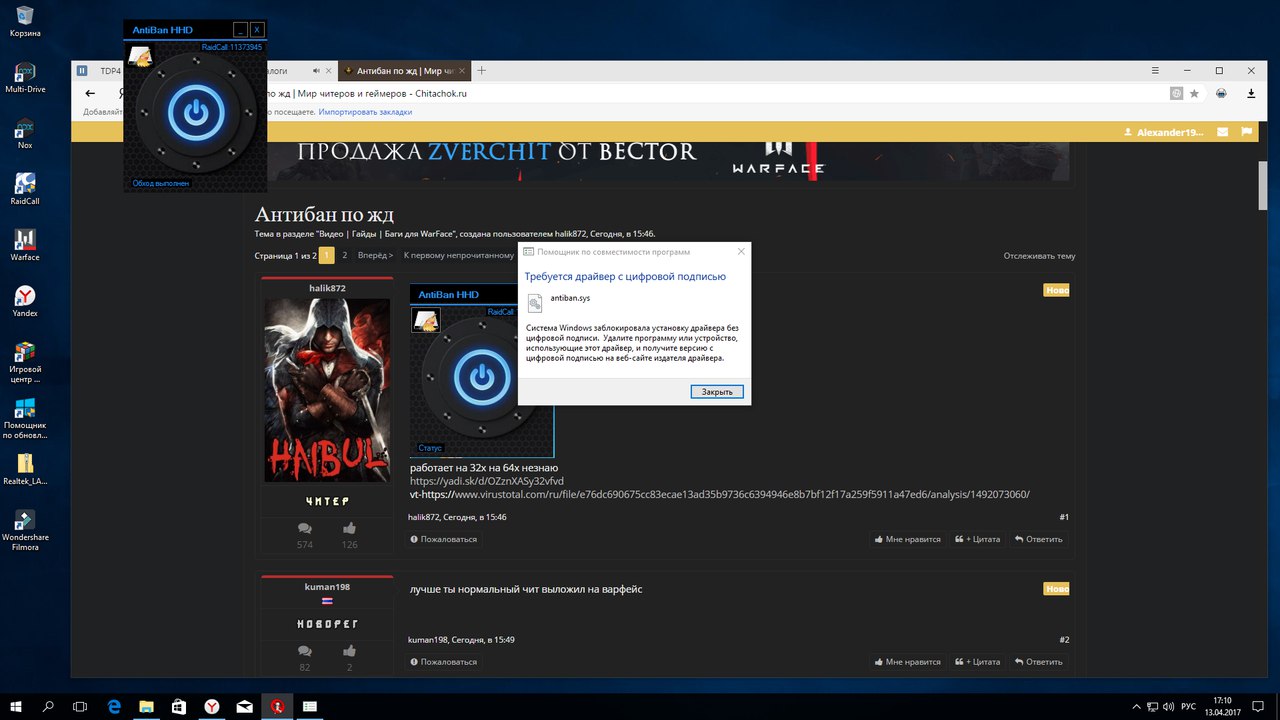Open the Помощник по обновлению desktop icon
The width and height of the screenshot is (1280, 720).
pyautogui.click(x=25, y=418)
